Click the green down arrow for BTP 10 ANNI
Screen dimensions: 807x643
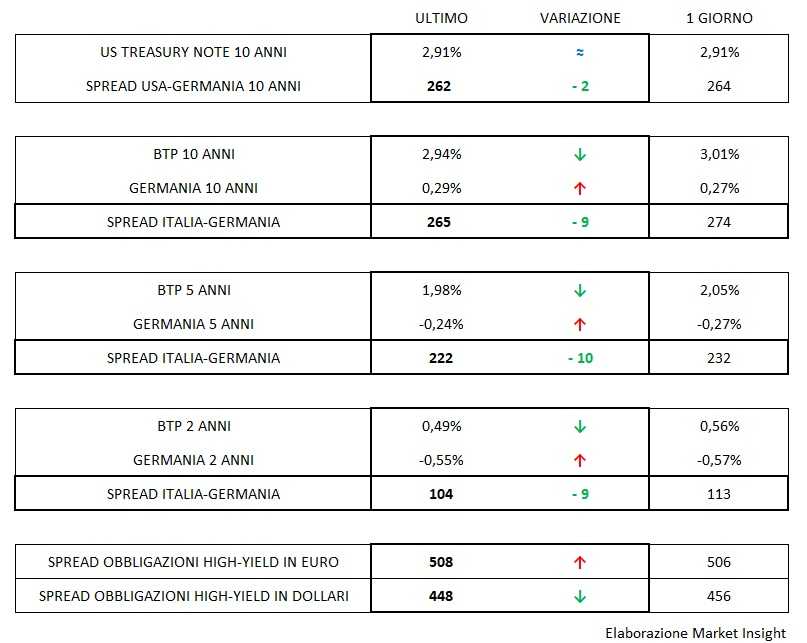tap(580, 155)
